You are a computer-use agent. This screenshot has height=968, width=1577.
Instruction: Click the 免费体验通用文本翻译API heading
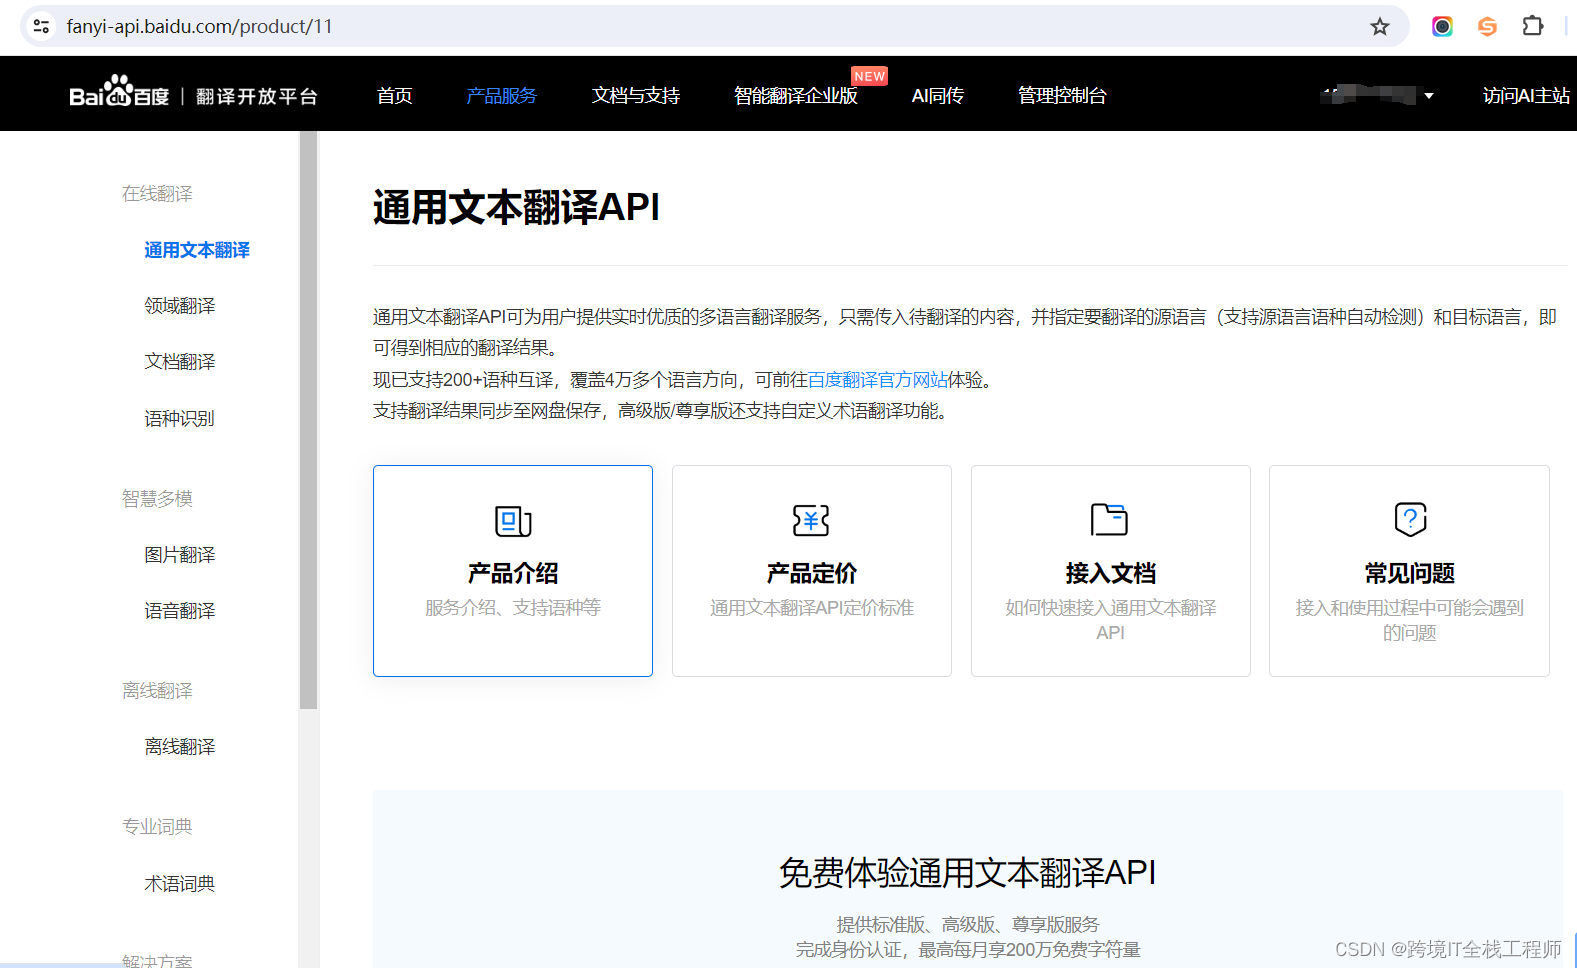click(967, 873)
